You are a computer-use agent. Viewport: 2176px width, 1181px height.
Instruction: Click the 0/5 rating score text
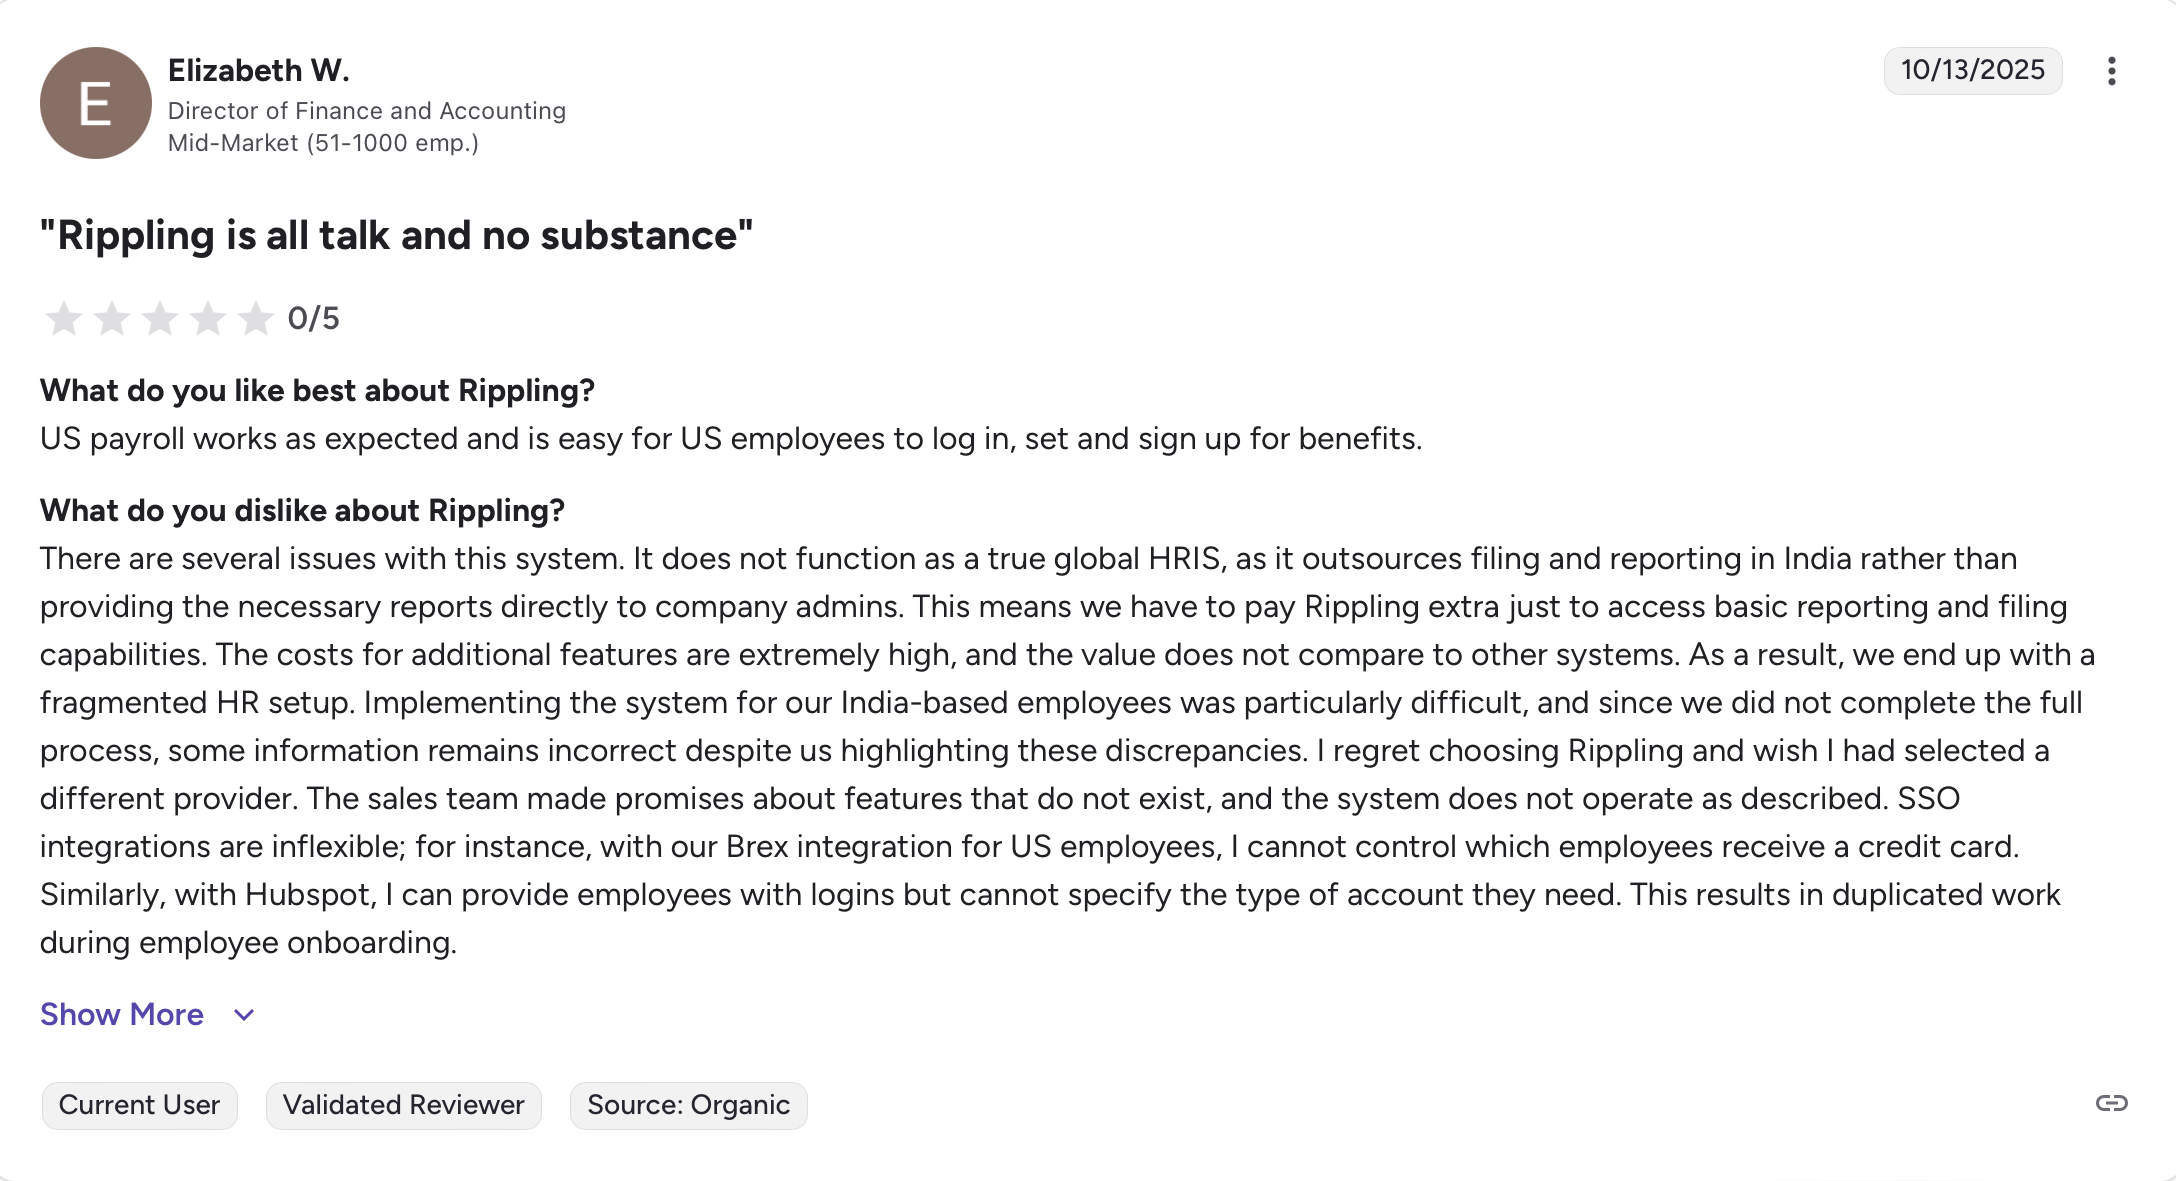tap(313, 319)
